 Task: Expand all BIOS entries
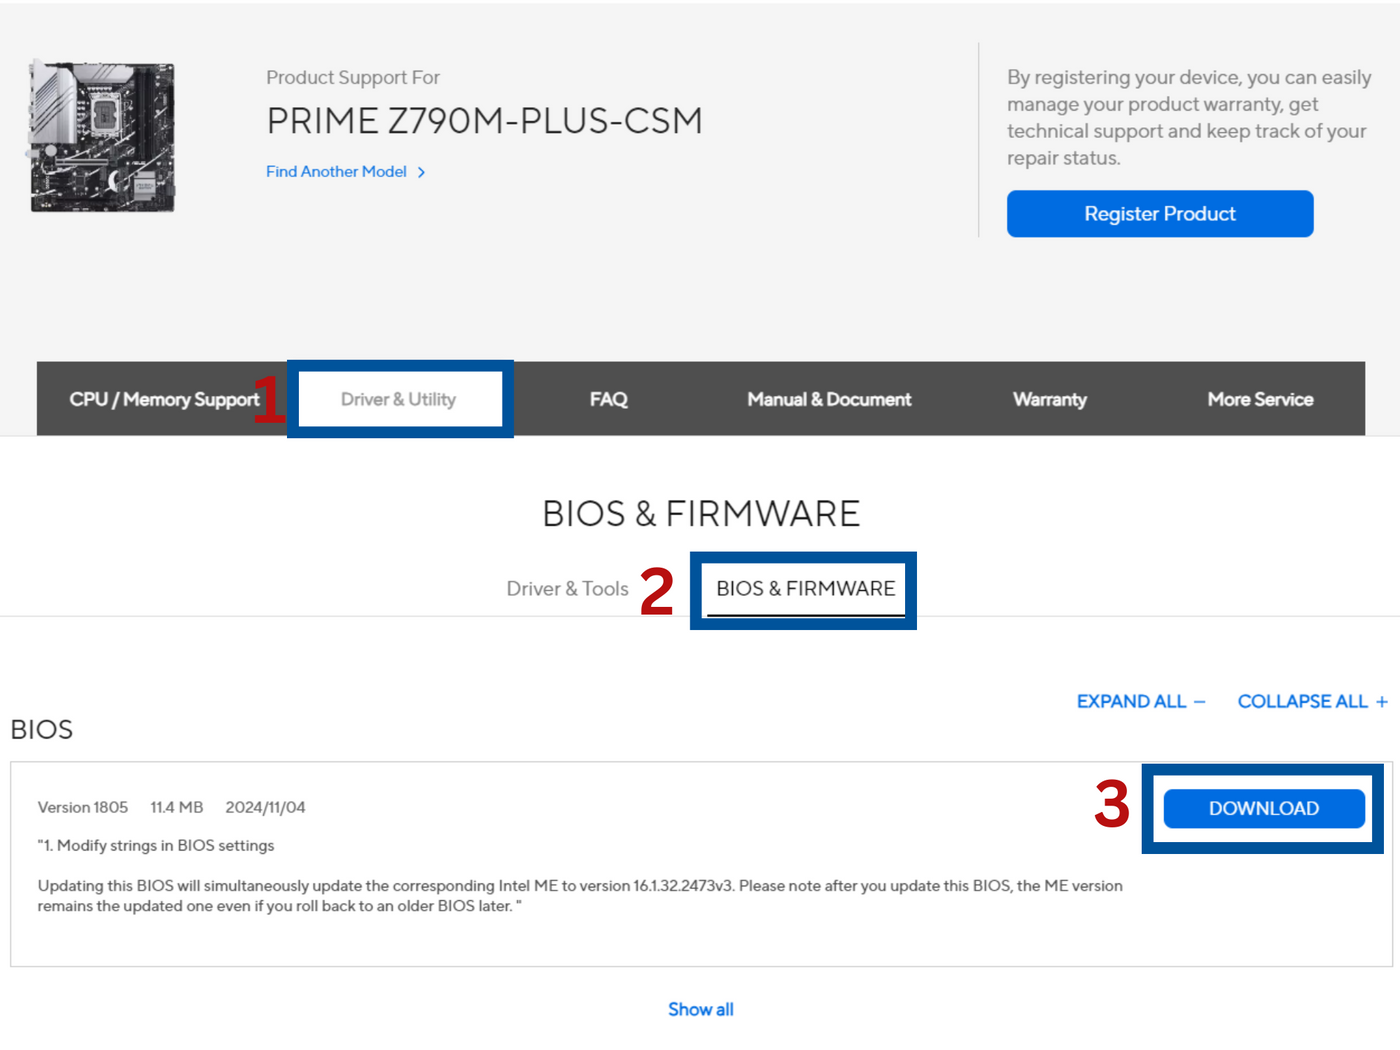tap(1131, 702)
